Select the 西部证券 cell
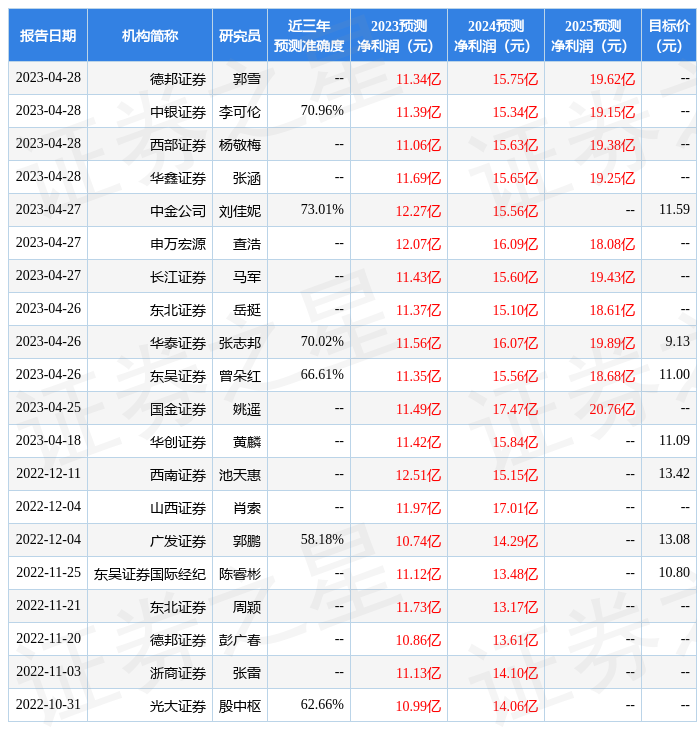The image size is (697, 730). pyautogui.click(x=178, y=145)
